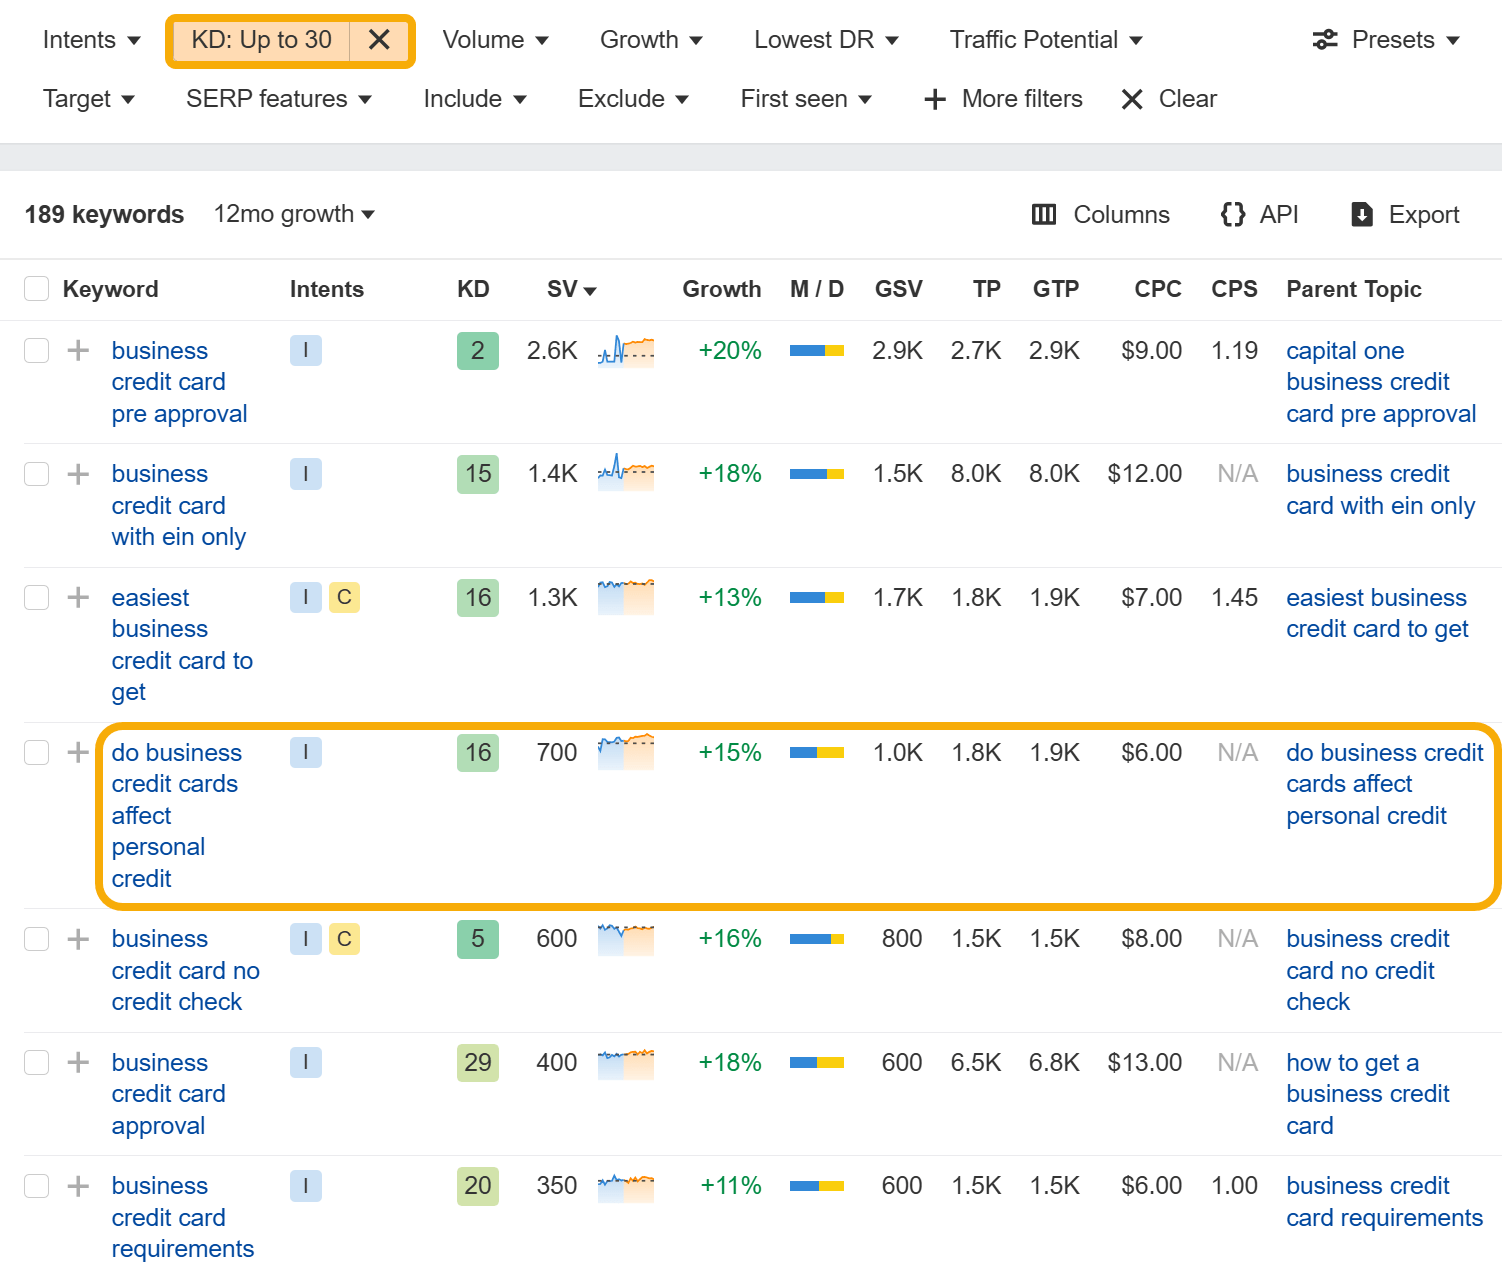Click the KD score 29 badge
Image resolution: width=1502 pixels, height=1276 pixels.
pyautogui.click(x=478, y=1062)
